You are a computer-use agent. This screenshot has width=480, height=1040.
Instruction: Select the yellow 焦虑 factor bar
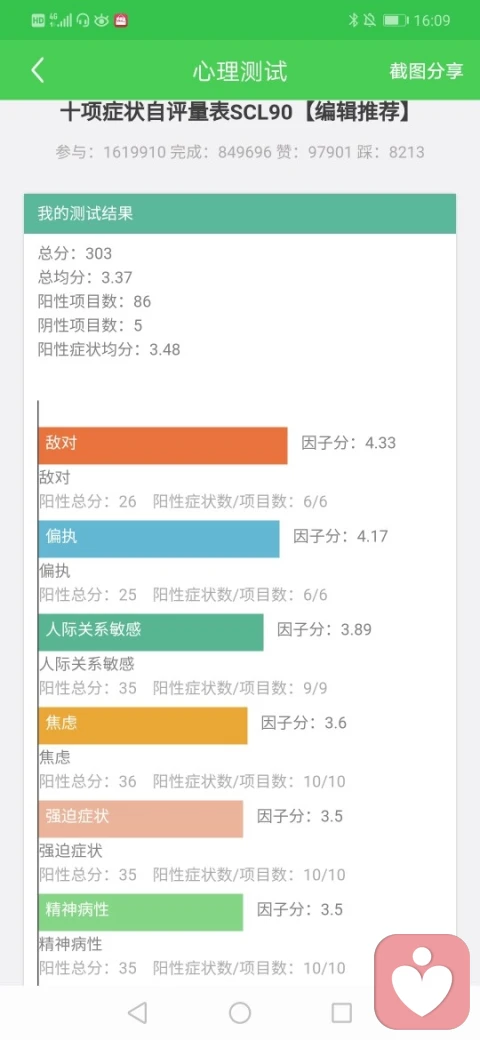[x=143, y=725]
